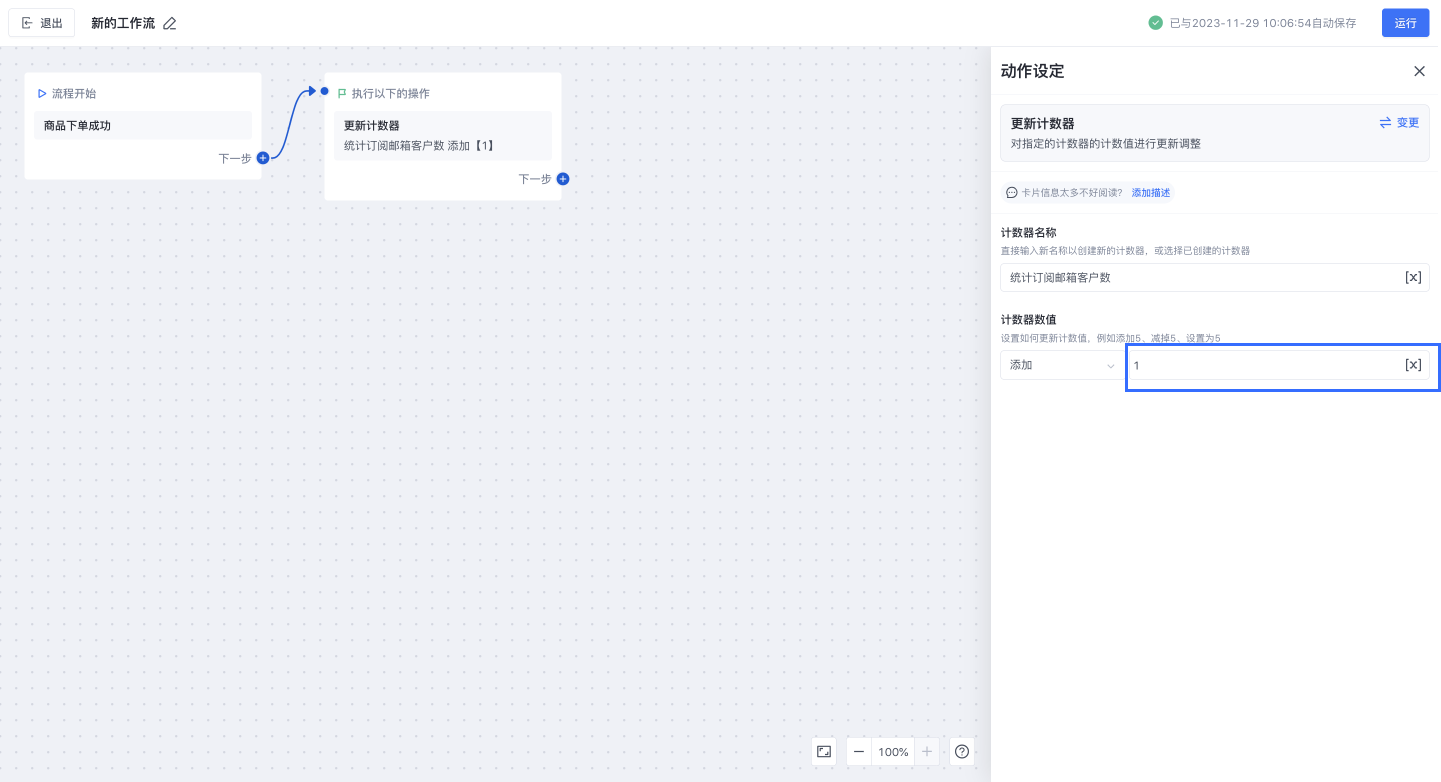Screen dimensions: 1441x782
Task: Click the fit-to-screen canvas icon
Action: [x=824, y=751]
